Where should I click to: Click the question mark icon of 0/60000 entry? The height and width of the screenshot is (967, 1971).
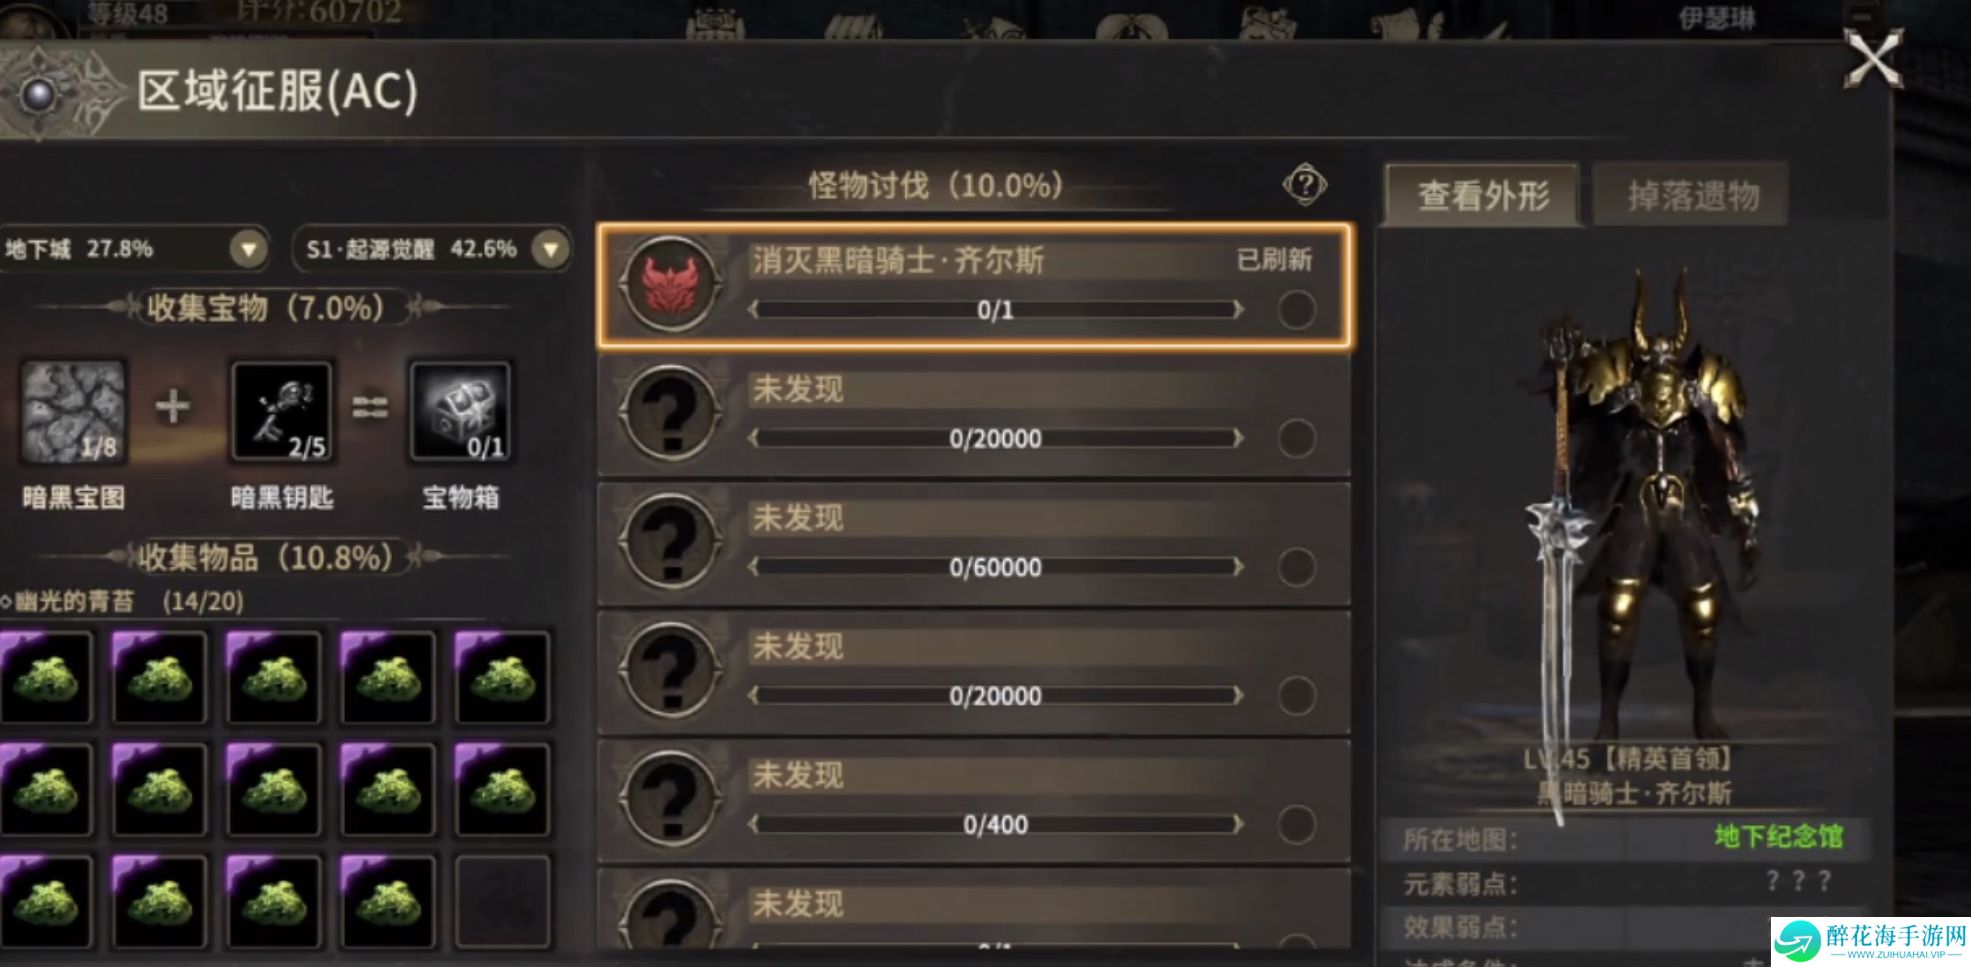[x=671, y=541]
